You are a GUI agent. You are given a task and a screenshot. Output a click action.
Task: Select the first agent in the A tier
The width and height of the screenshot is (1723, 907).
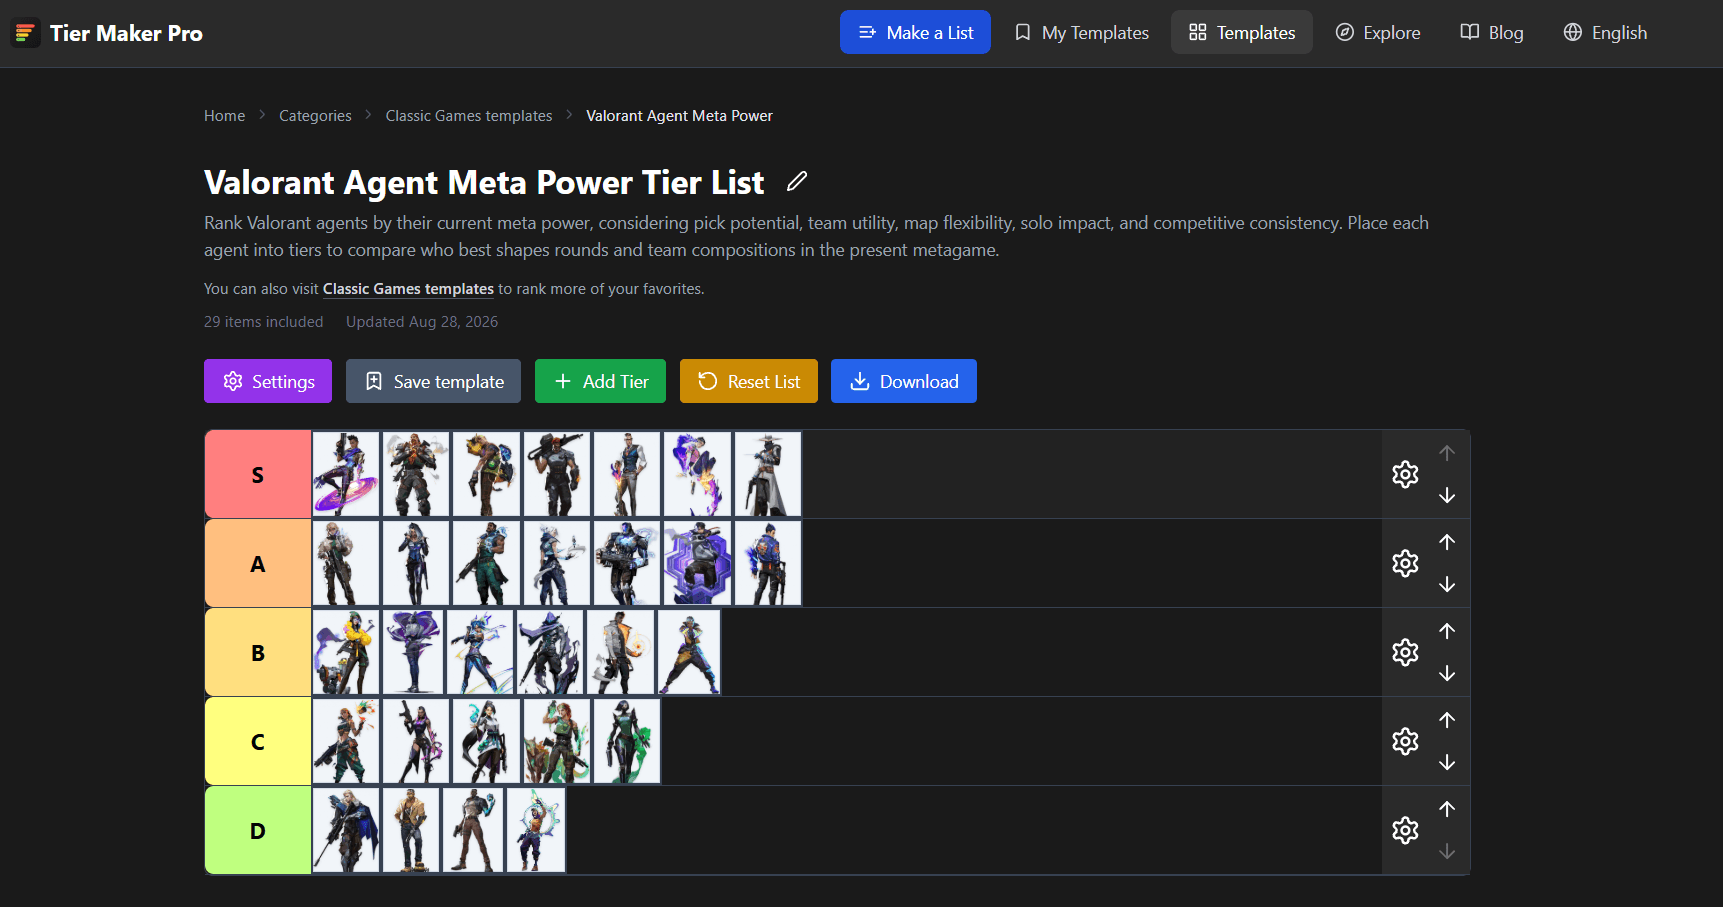point(346,563)
